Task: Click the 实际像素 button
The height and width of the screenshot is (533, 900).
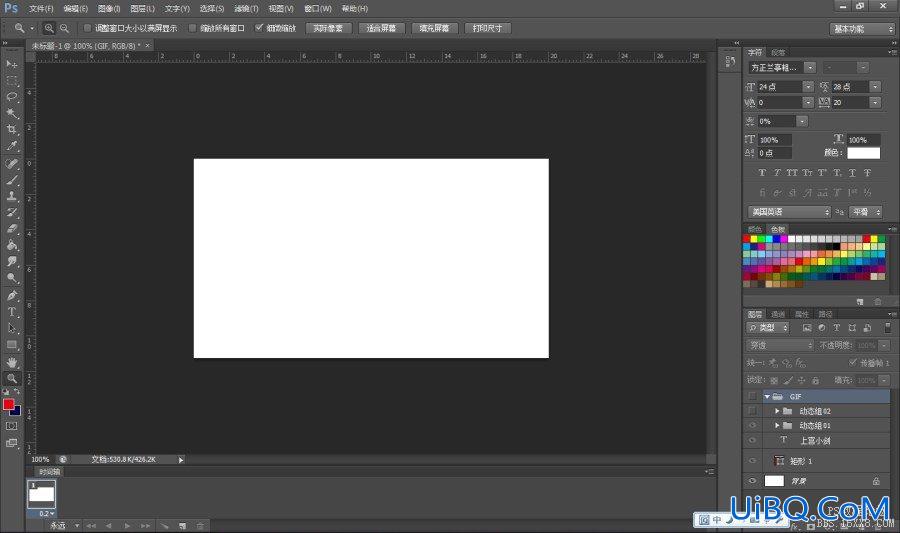Action: click(x=328, y=28)
